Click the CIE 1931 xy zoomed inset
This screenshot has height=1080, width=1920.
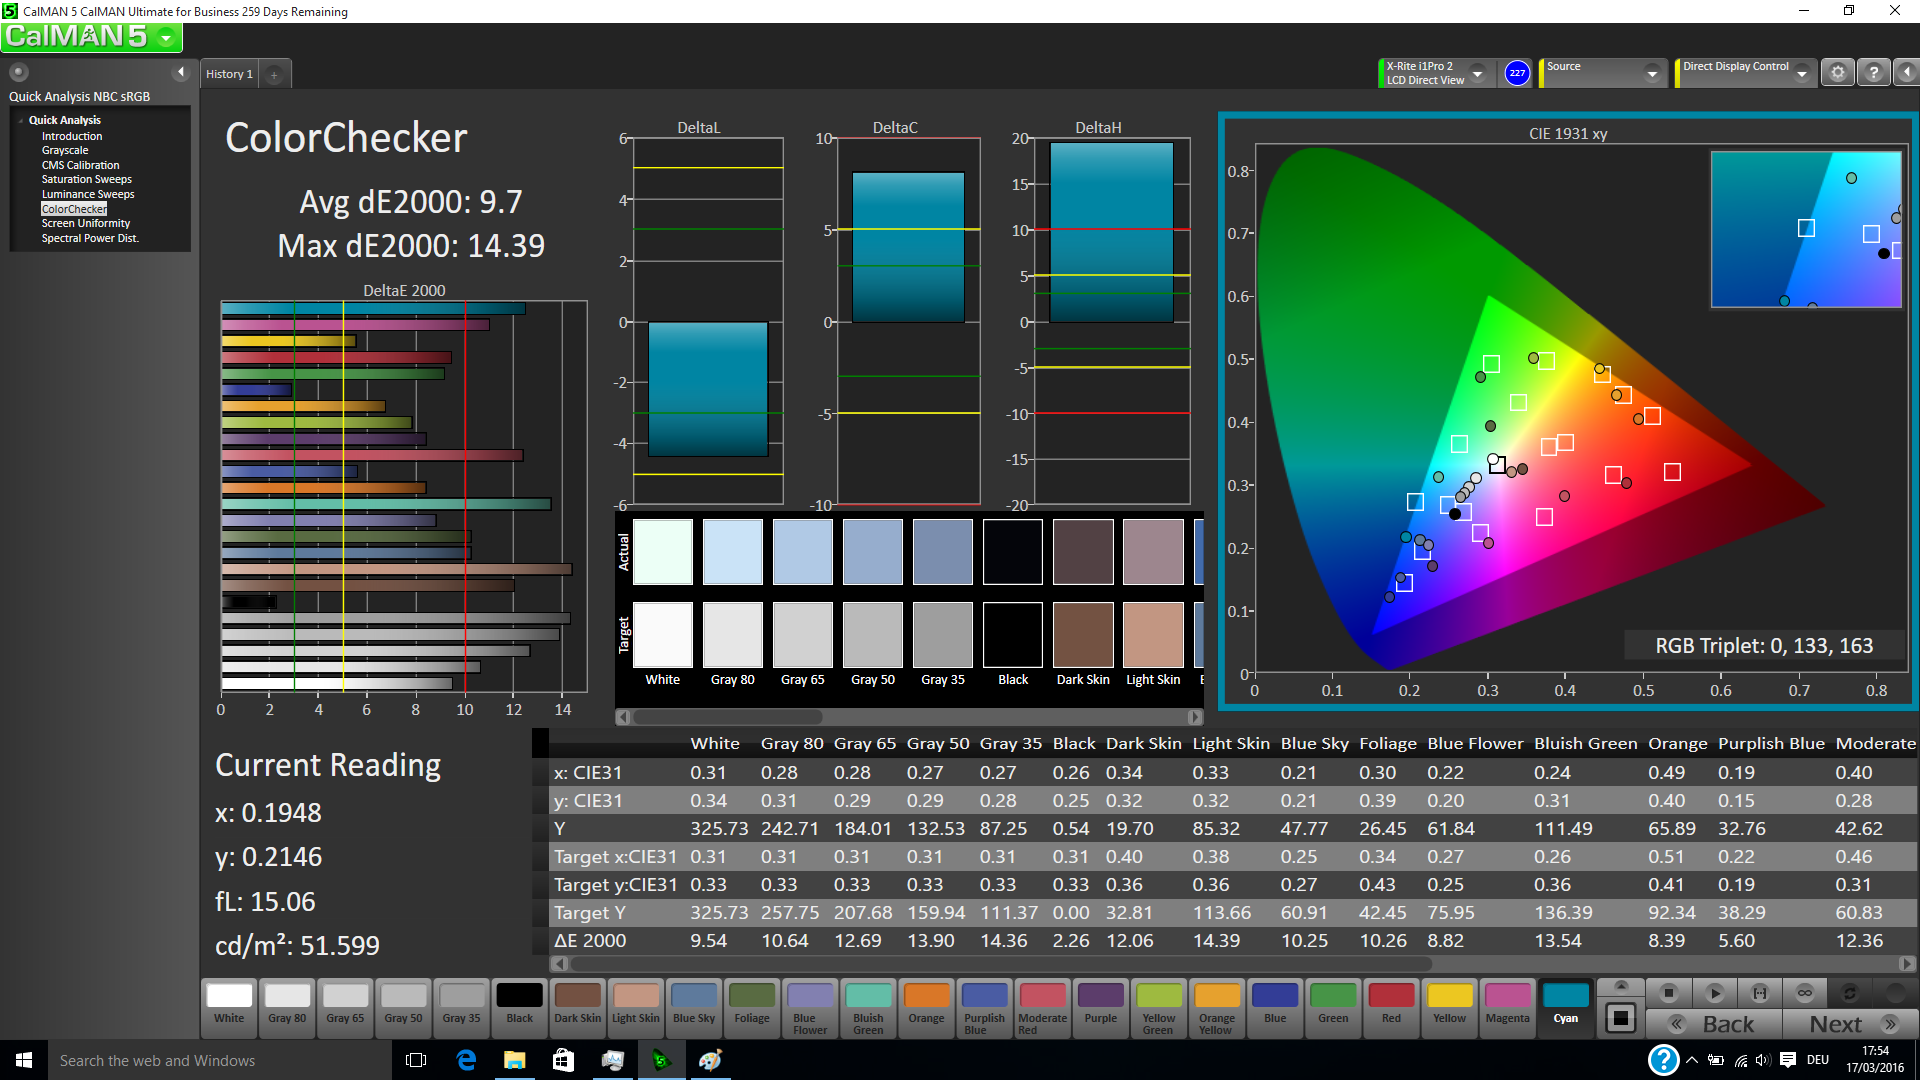[1806, 229]
